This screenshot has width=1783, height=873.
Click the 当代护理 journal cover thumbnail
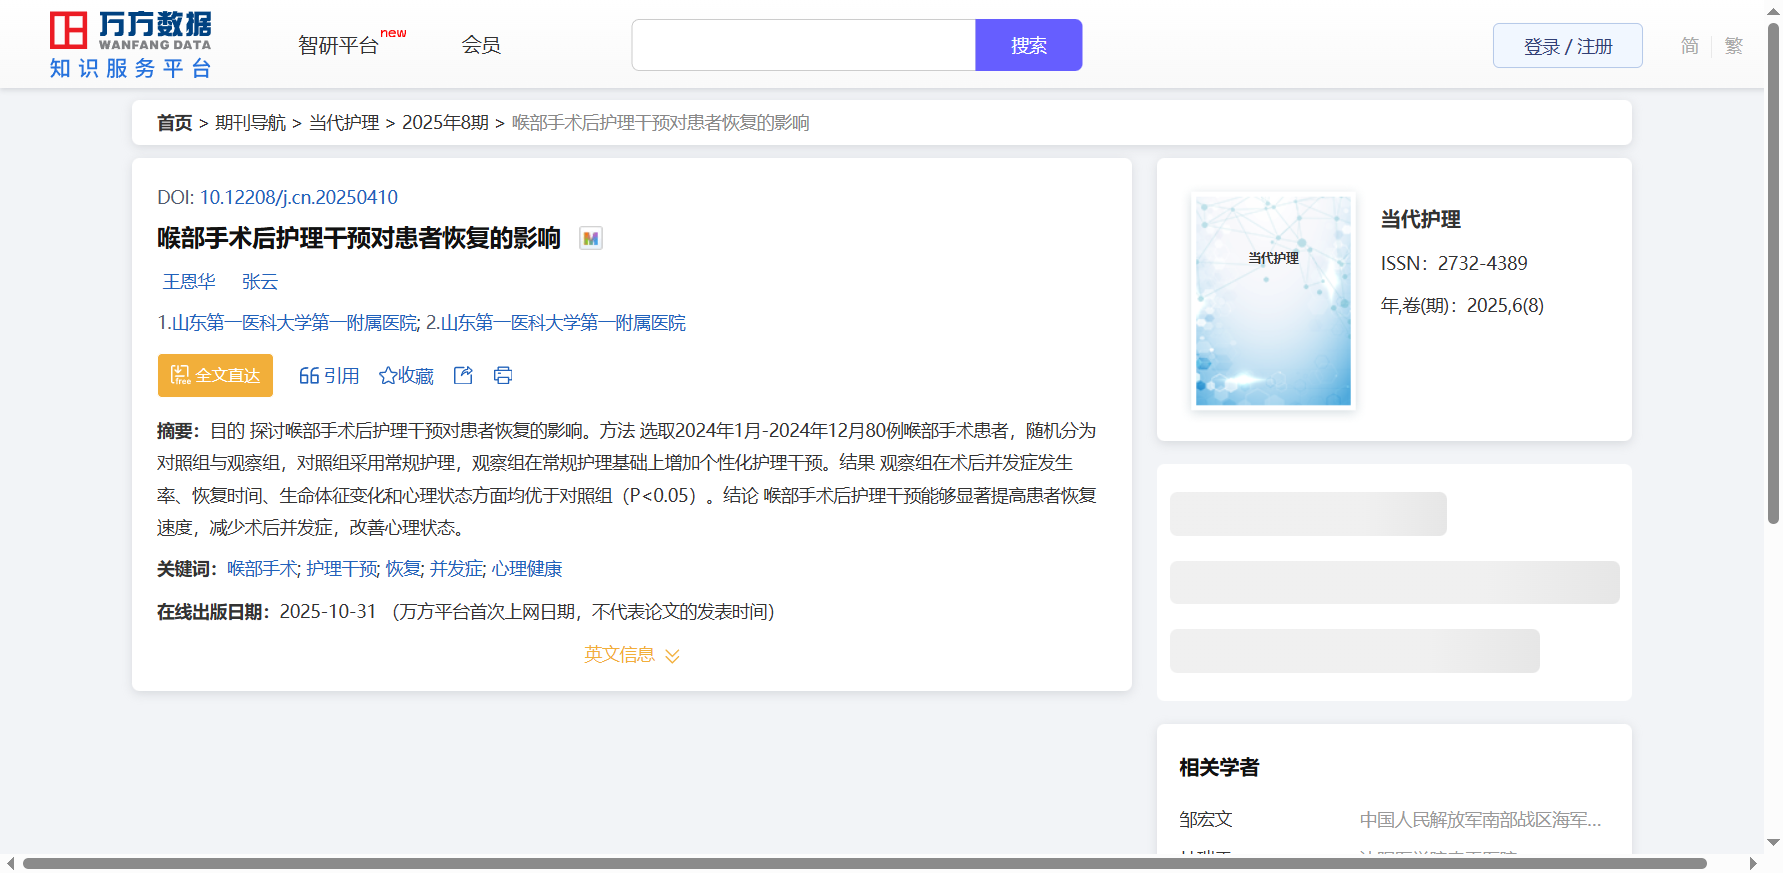pos(1273,300)
